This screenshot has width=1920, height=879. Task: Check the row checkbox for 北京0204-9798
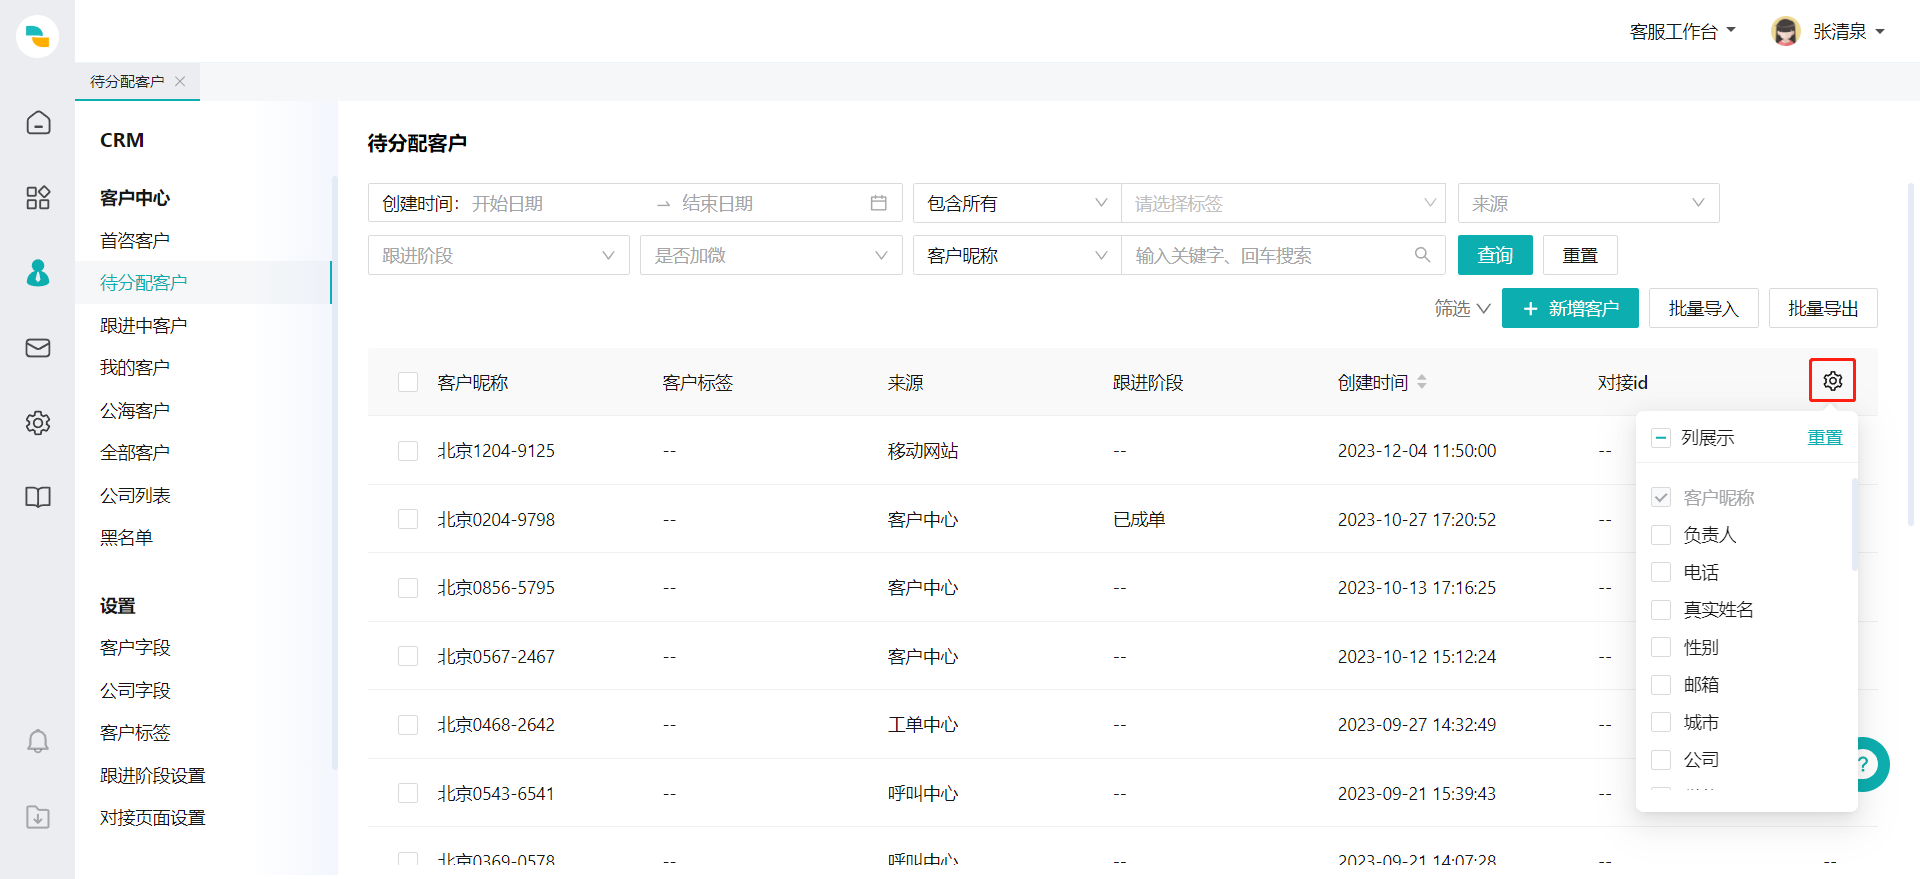408,519
